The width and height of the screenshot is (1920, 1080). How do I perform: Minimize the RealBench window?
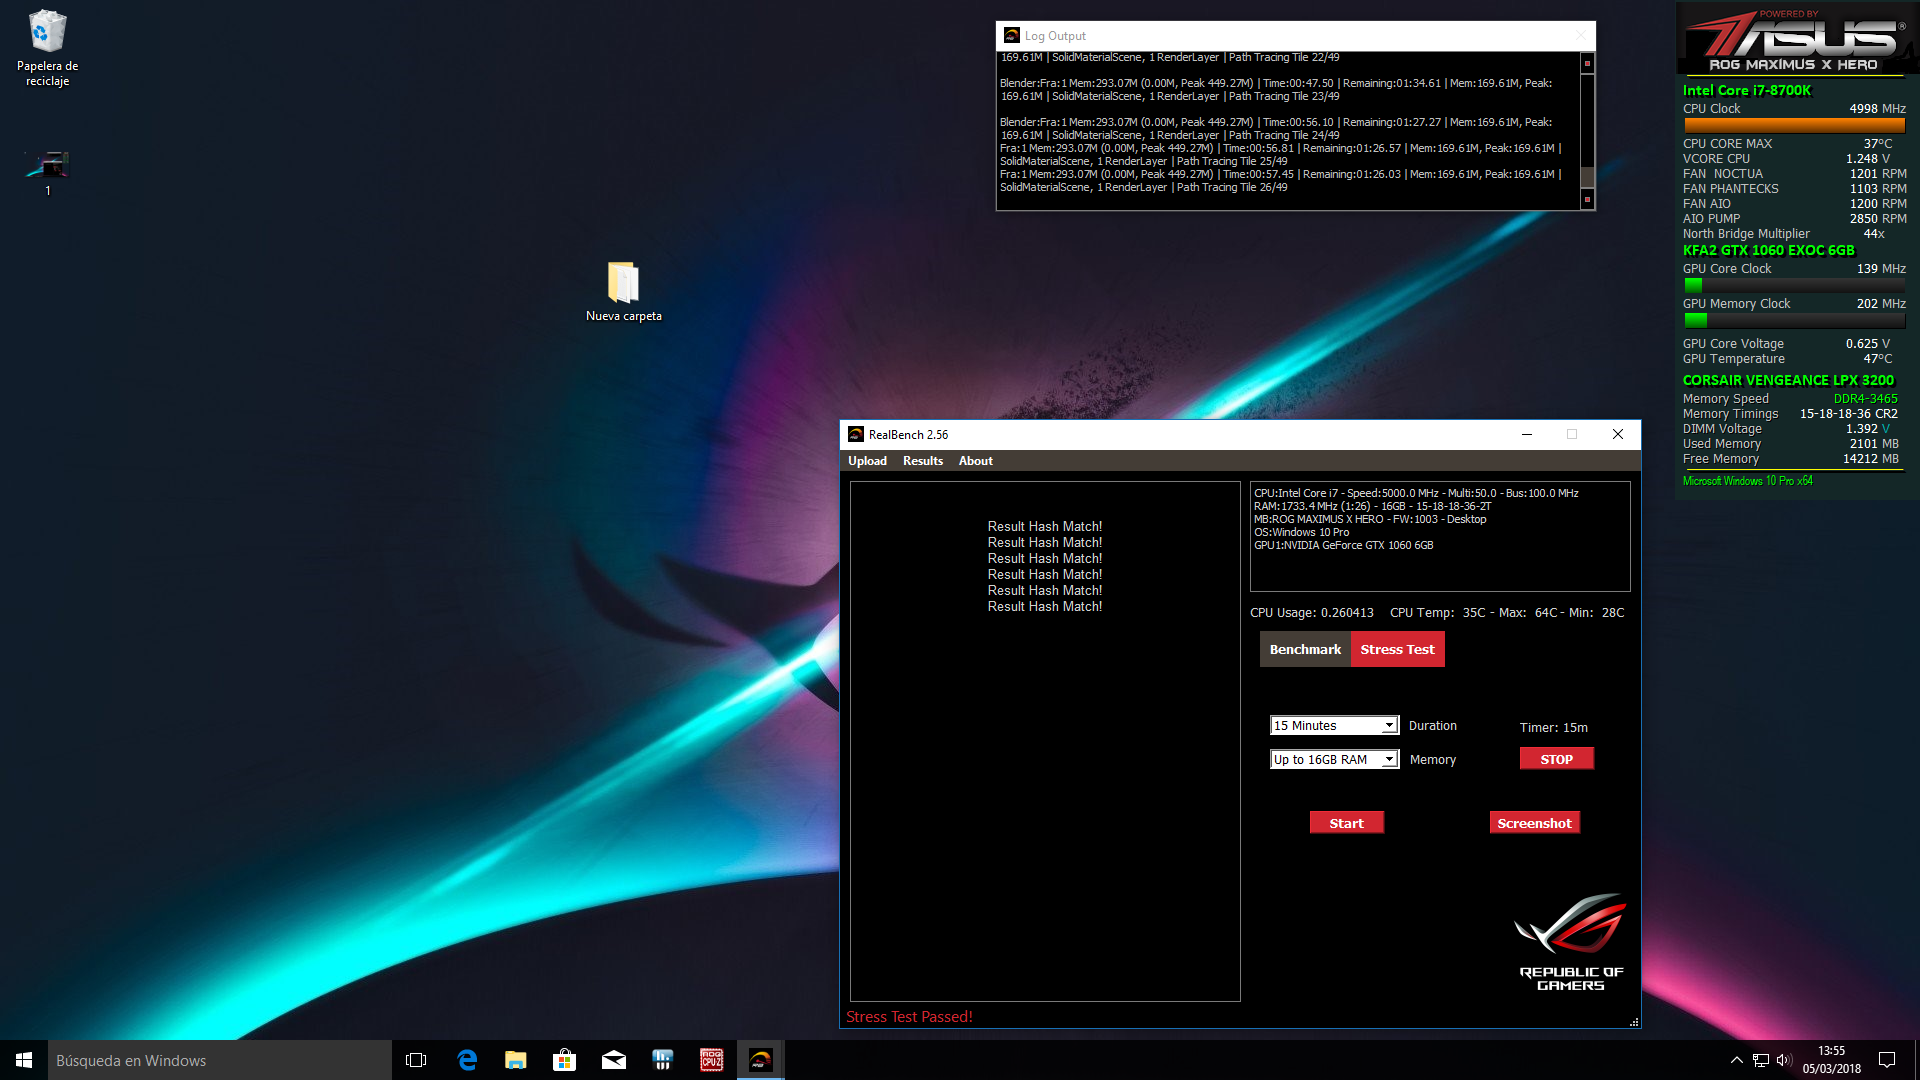[x=1526, y=434]
